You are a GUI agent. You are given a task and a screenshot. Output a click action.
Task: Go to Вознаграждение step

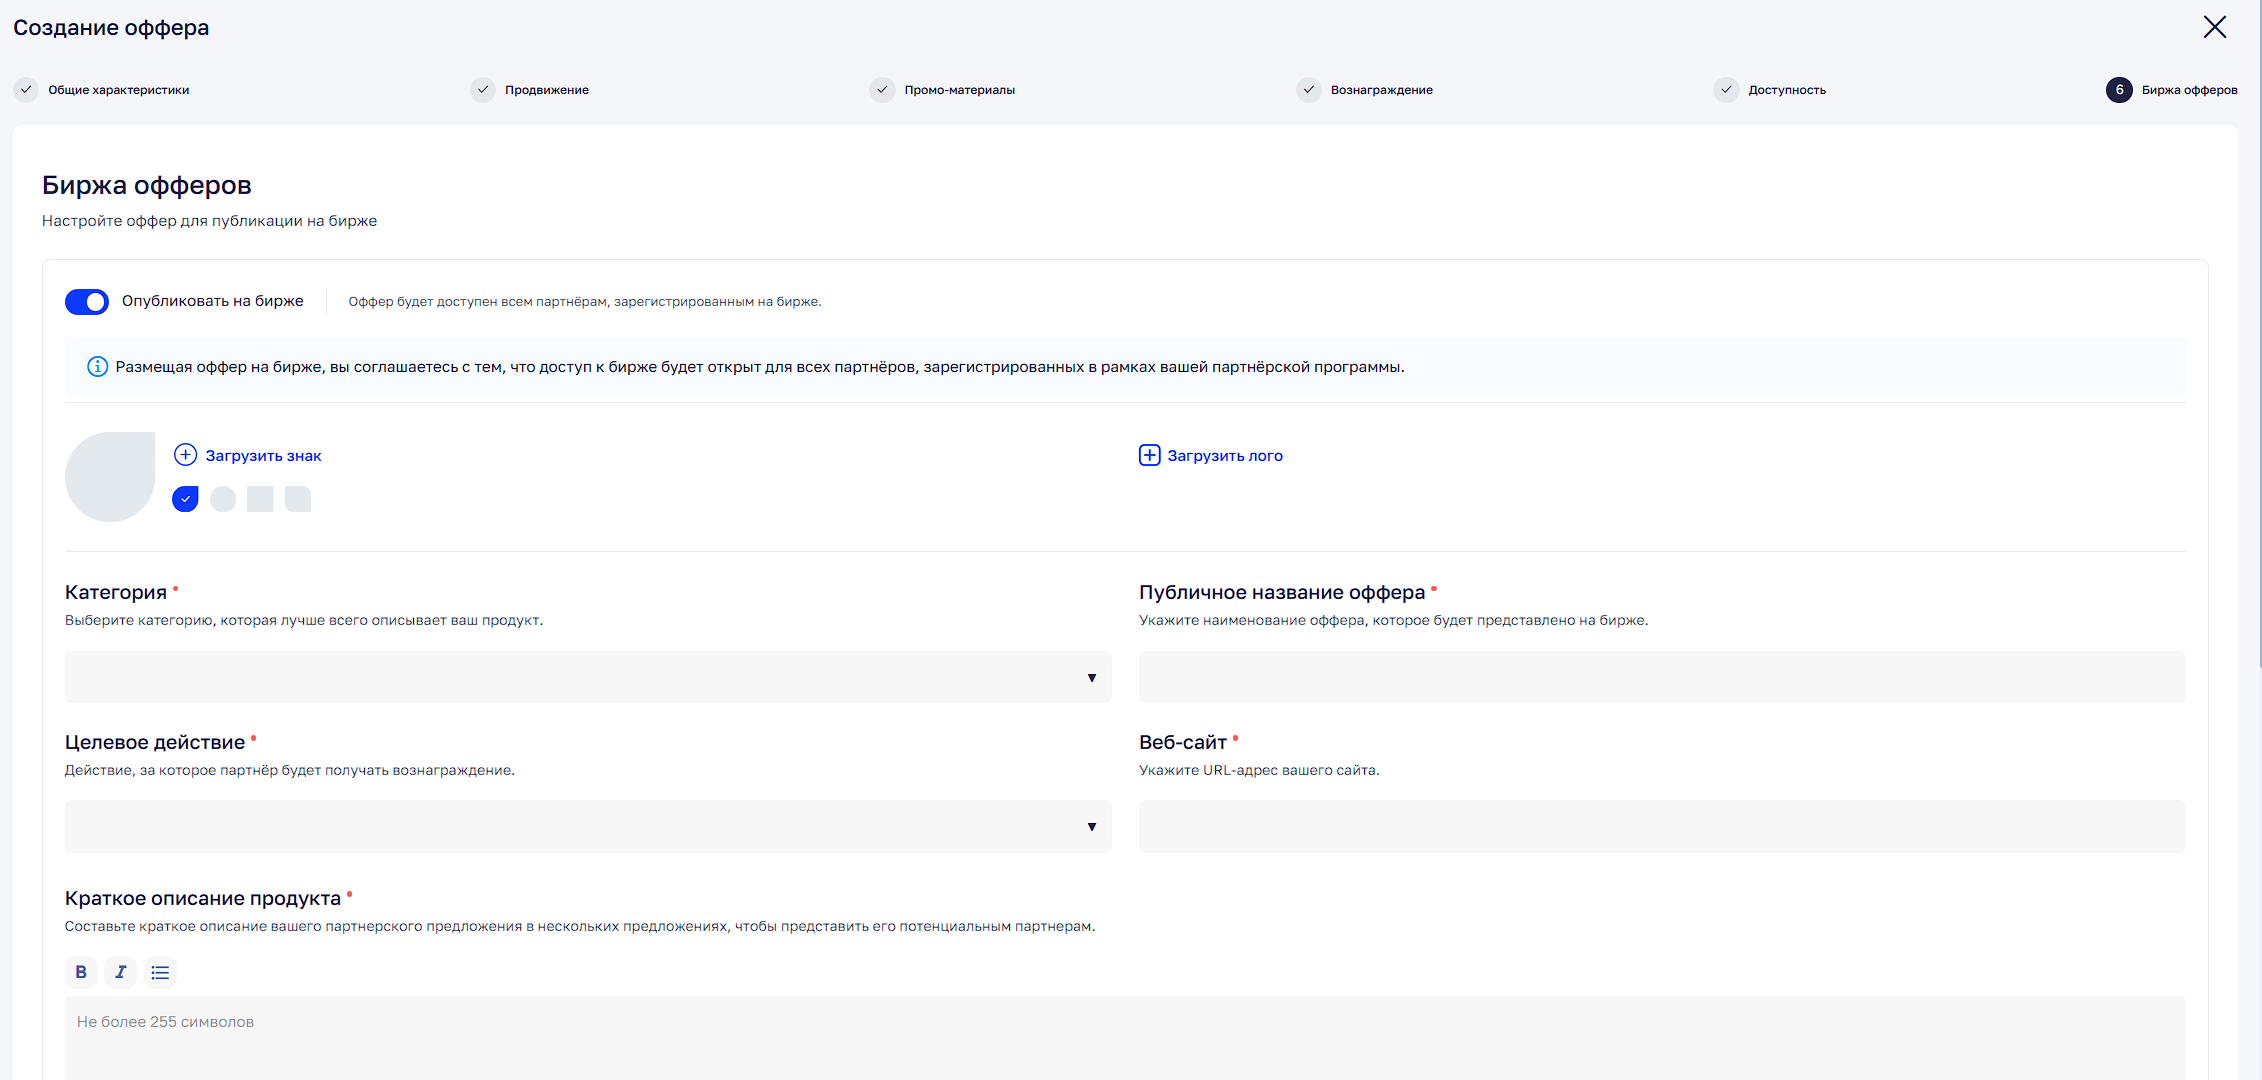point(1380,90)
